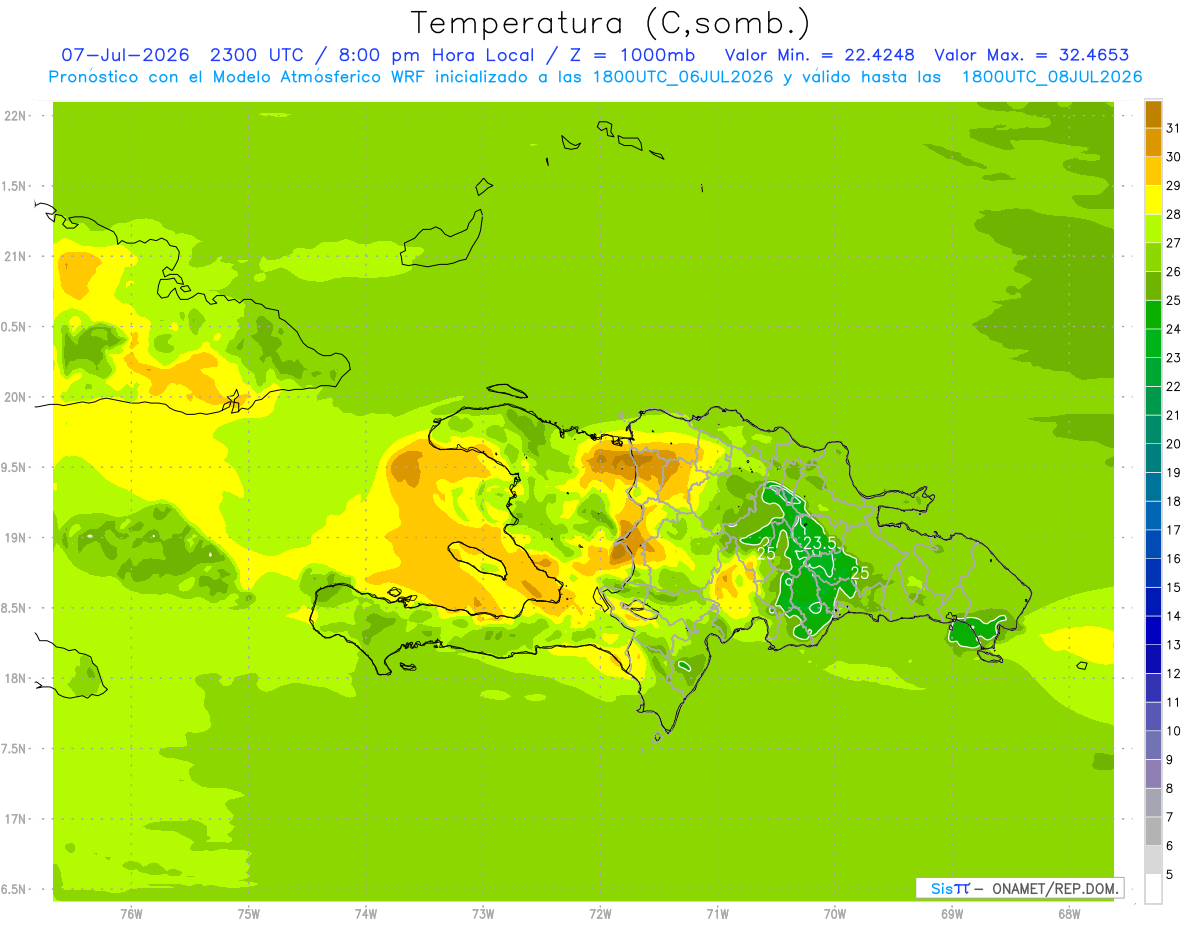Pick legend color band between 30 and 31
Image resolution: width=1200 pixels, height=927 pixels.
1153,142
